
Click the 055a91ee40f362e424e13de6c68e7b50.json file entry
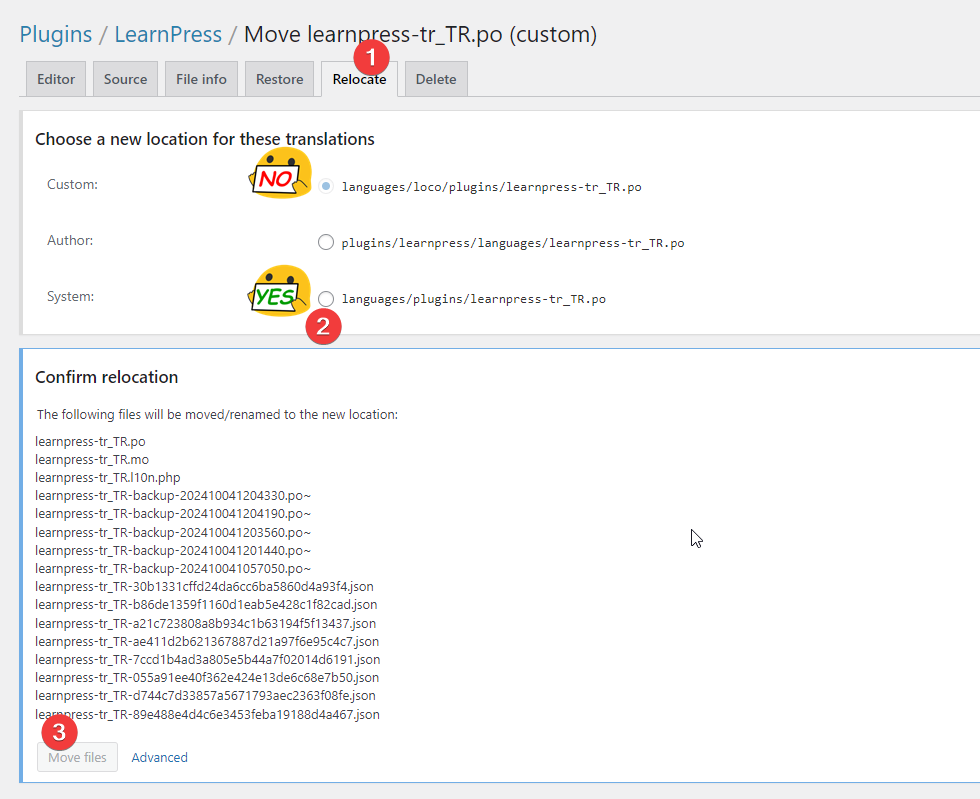coord(207,678)
